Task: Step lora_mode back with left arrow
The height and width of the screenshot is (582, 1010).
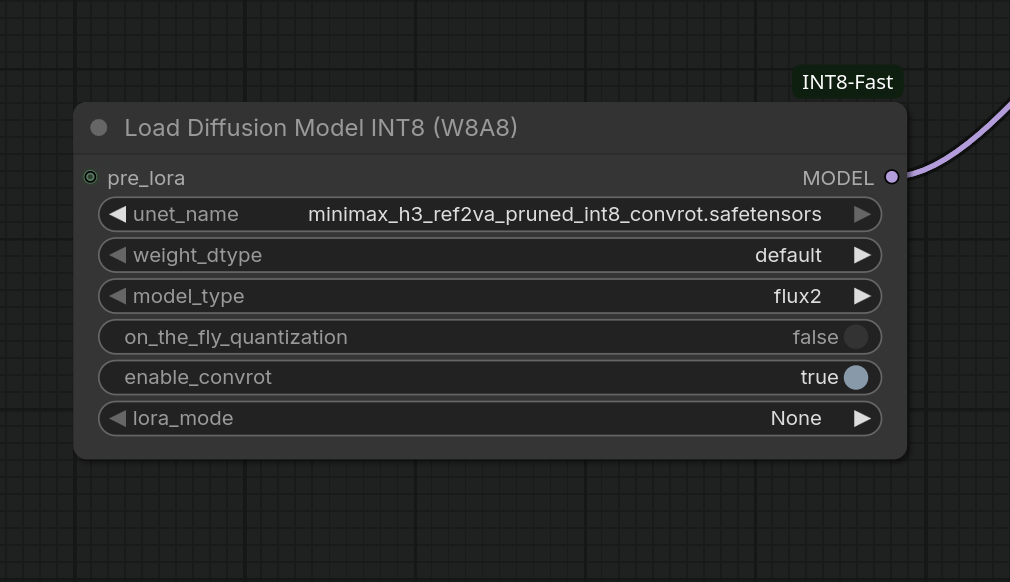Action: 118,418
